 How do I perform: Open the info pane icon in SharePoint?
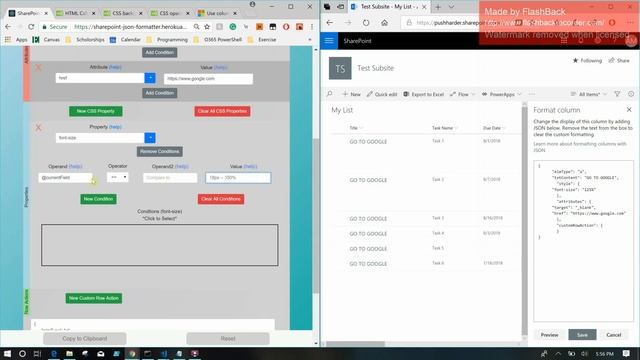coord(631,94)
